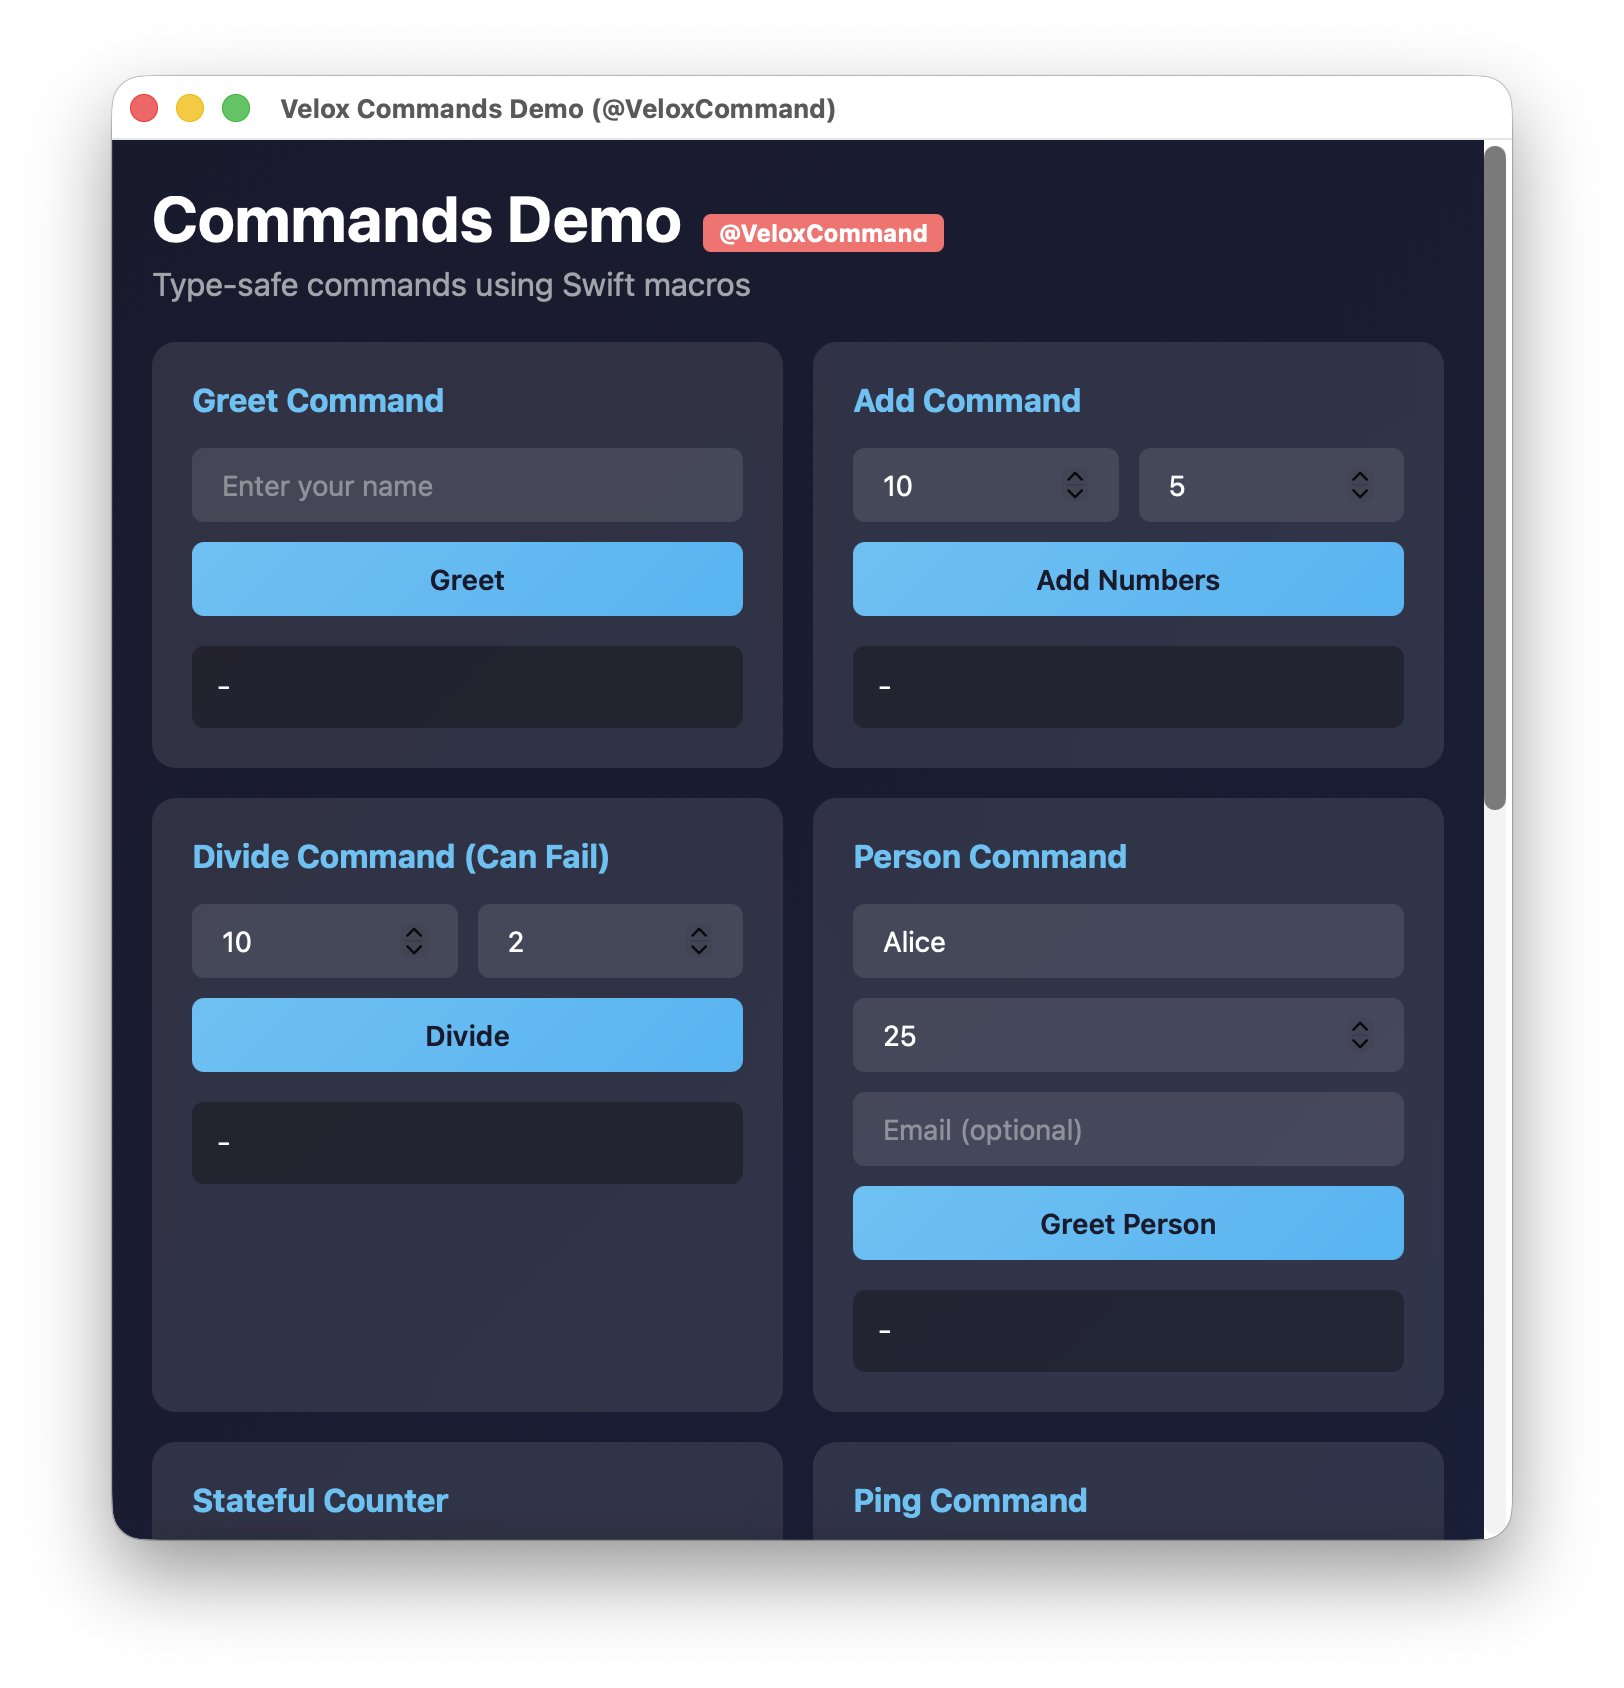1624x1688 pixels.
Task: Click the Add Command field showing 5
Action: point(1271,485)
